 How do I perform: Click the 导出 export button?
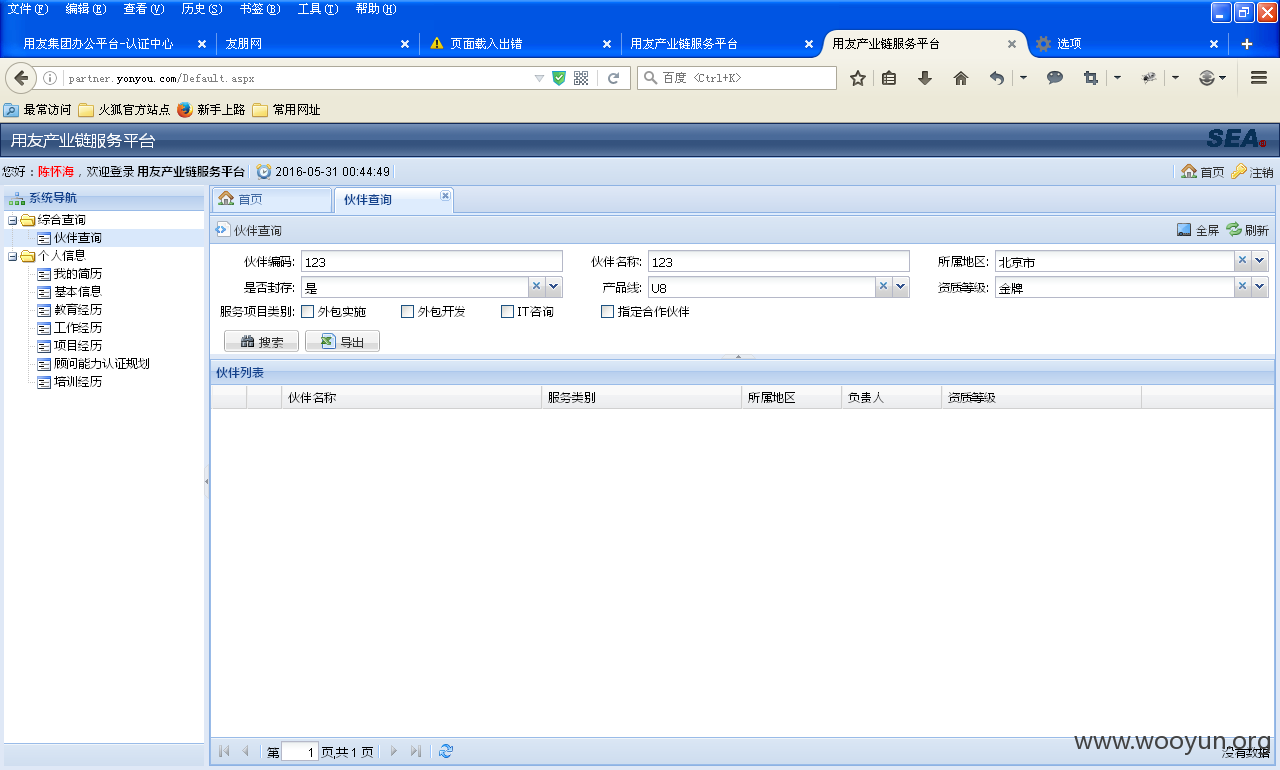342,342
